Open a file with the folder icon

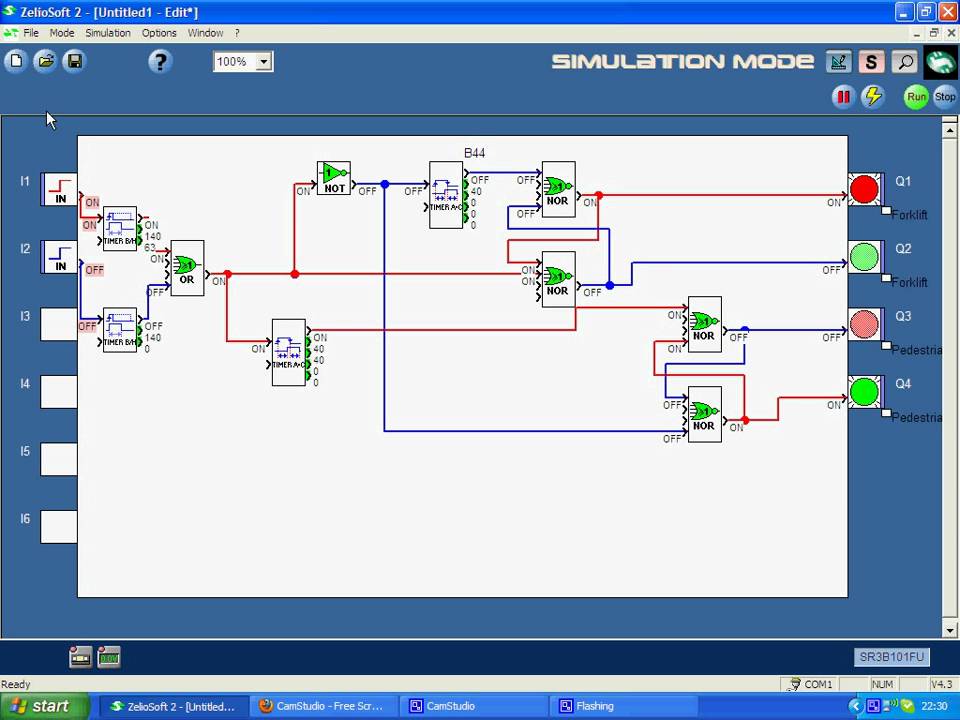coord(45,61)
